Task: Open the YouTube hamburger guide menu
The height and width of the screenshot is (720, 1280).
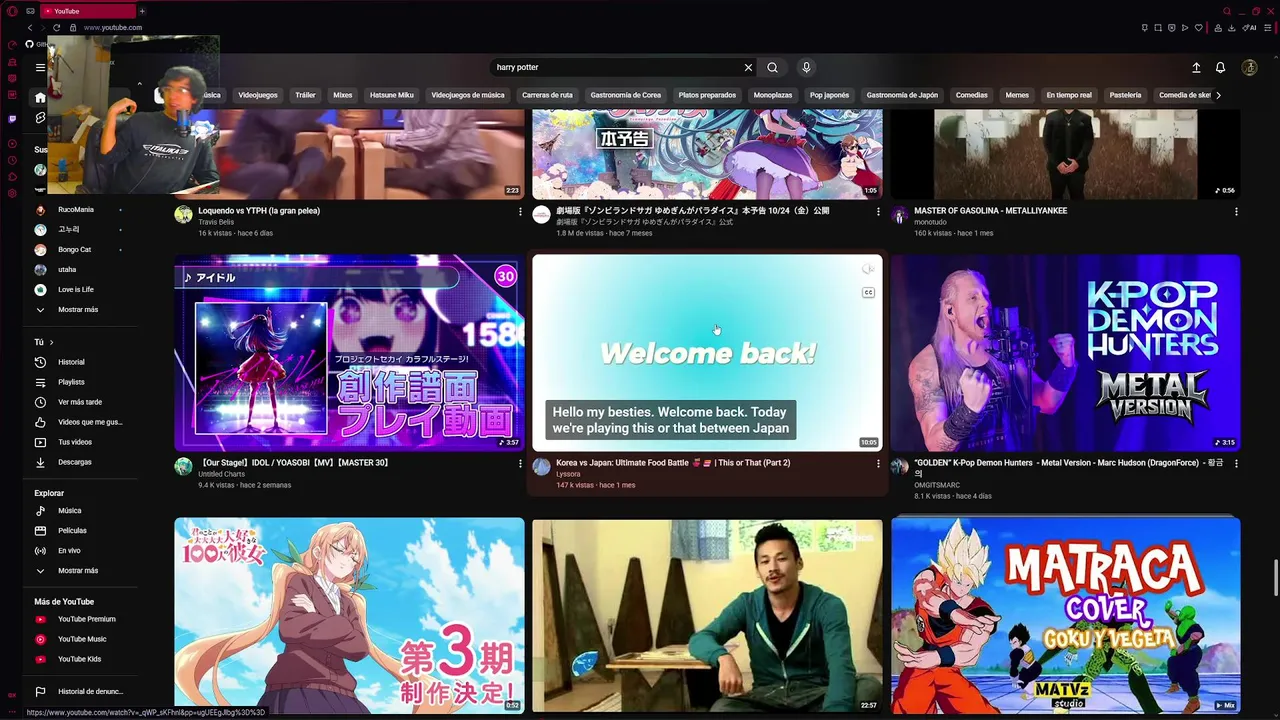Action: (x=40, y=67)
